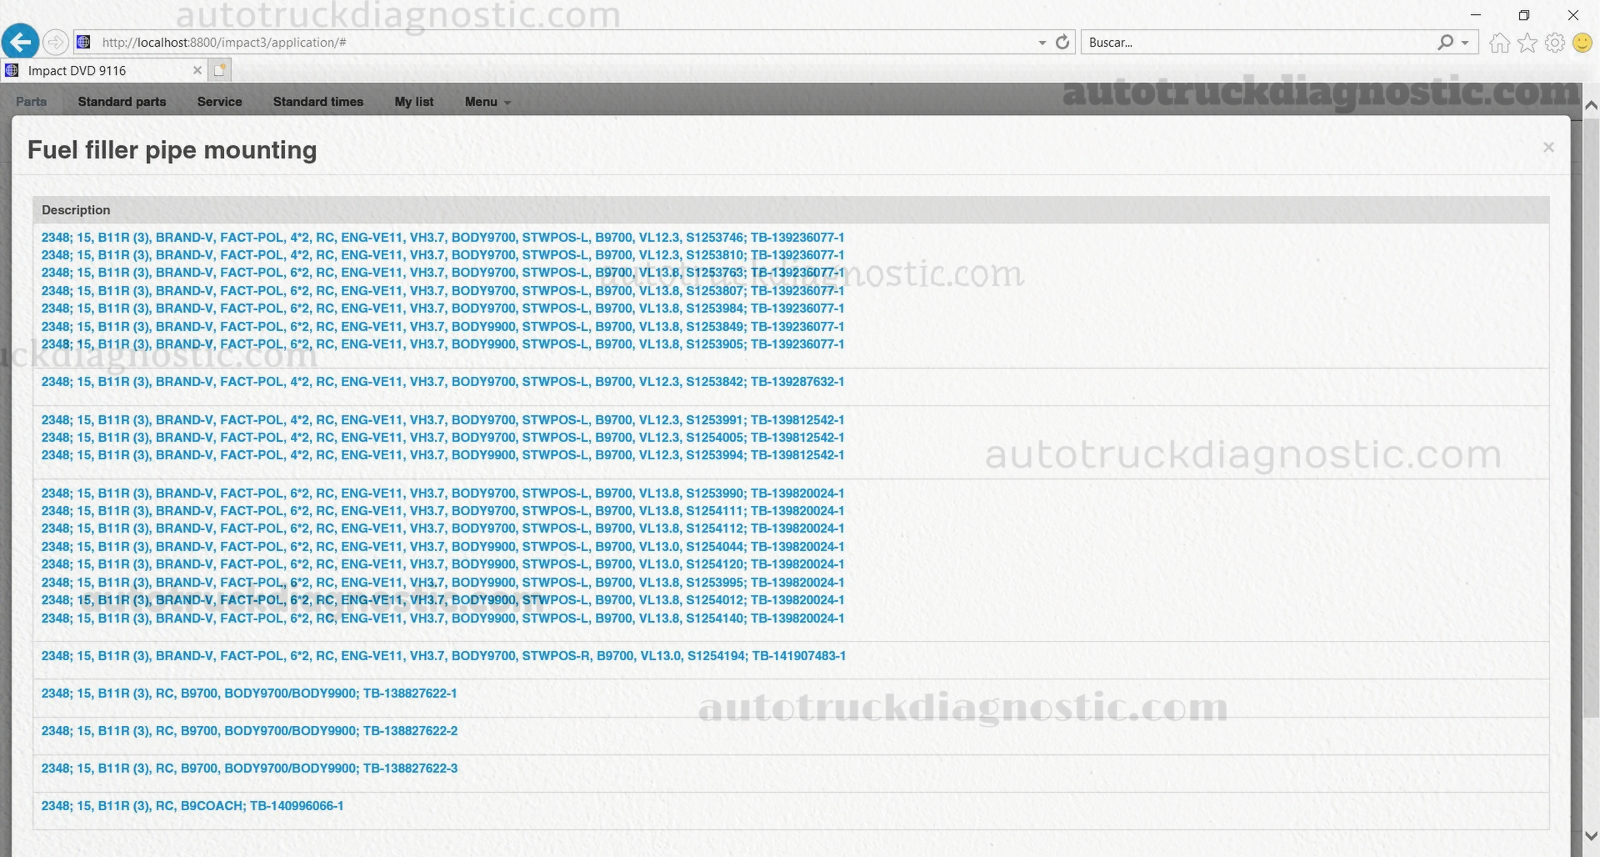This screenshot has width=1600, height=857.
Task: Select the Impact DVD 9116 tab
Action: (x=103, y=70)
